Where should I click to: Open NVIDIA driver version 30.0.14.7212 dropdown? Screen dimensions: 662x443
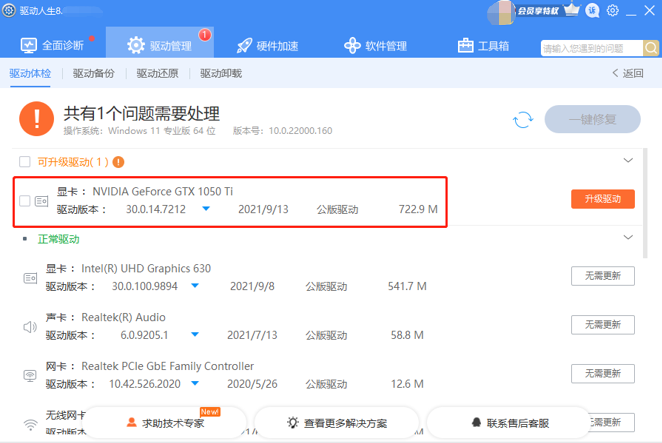click(x=206, y=209)
